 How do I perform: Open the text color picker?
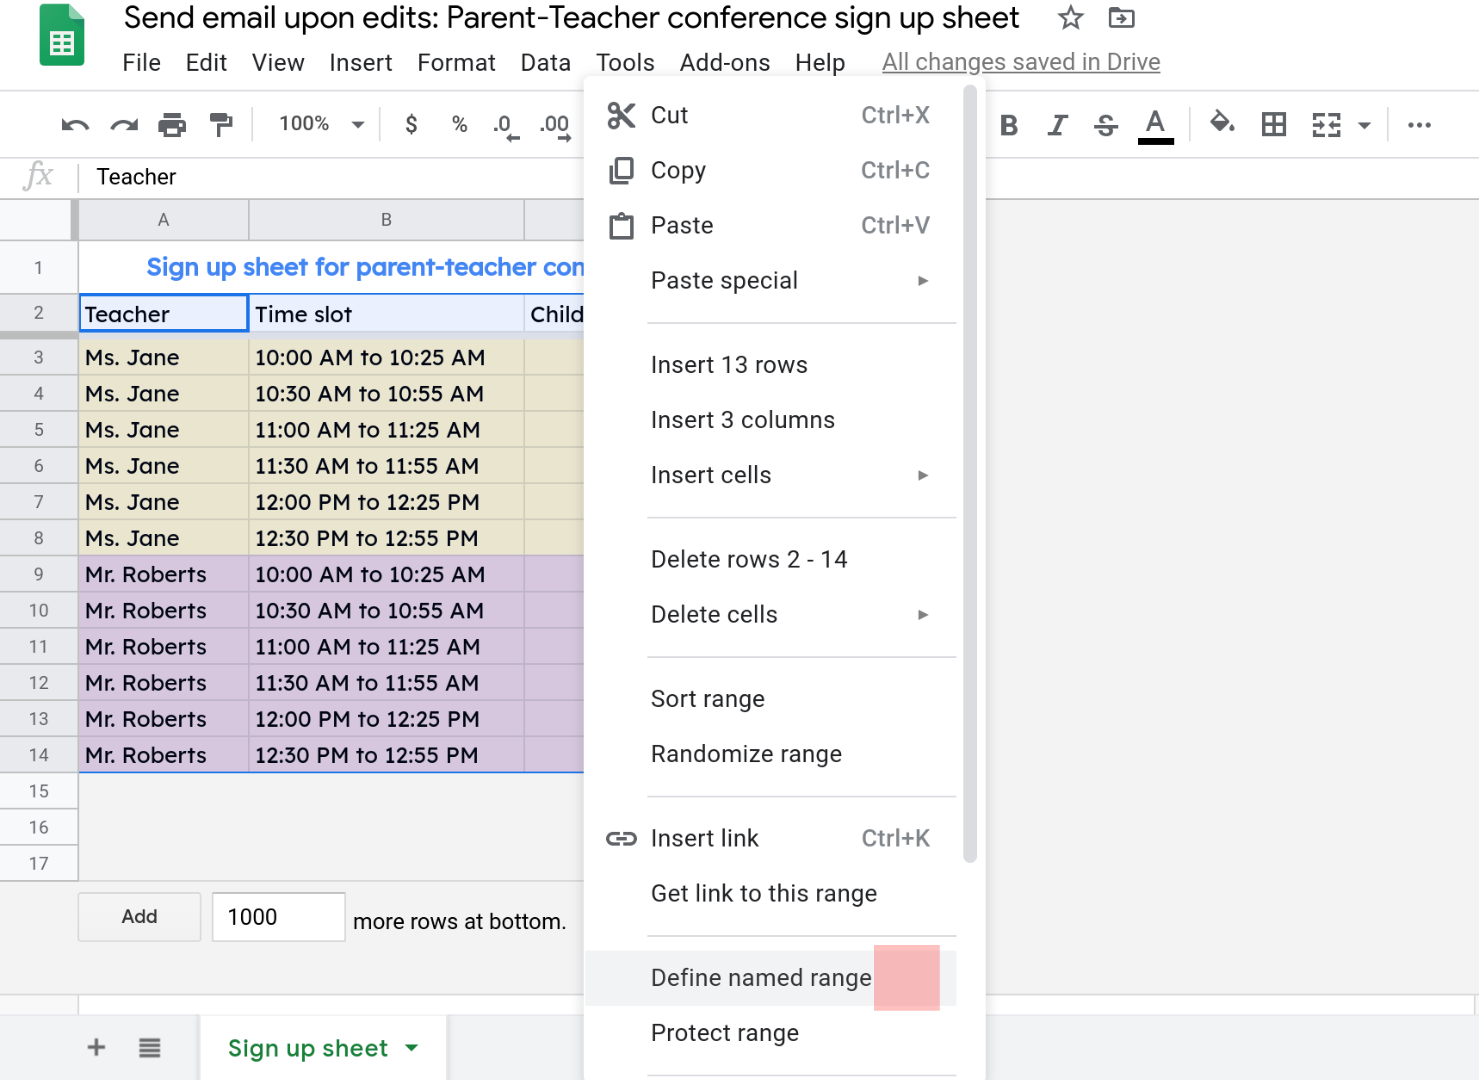[x=1155, y=126]
